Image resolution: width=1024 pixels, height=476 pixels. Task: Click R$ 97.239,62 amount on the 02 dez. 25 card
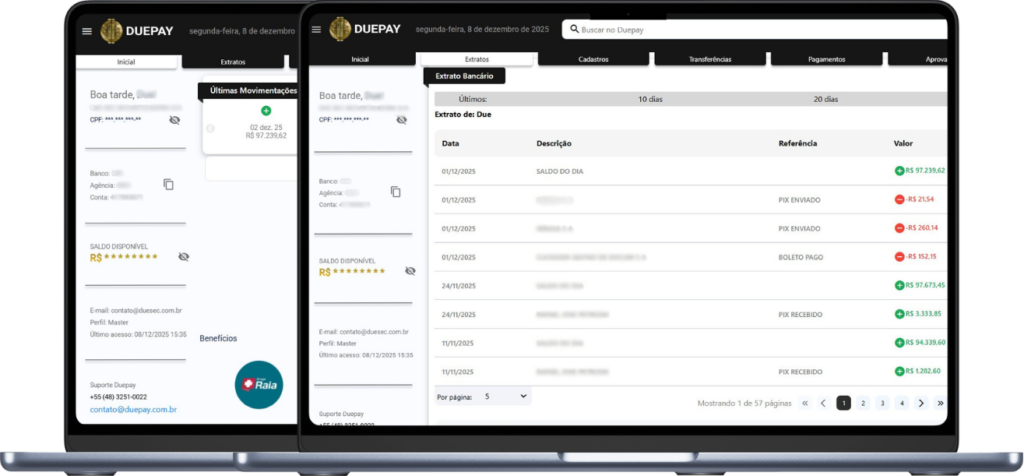(266, 136)
